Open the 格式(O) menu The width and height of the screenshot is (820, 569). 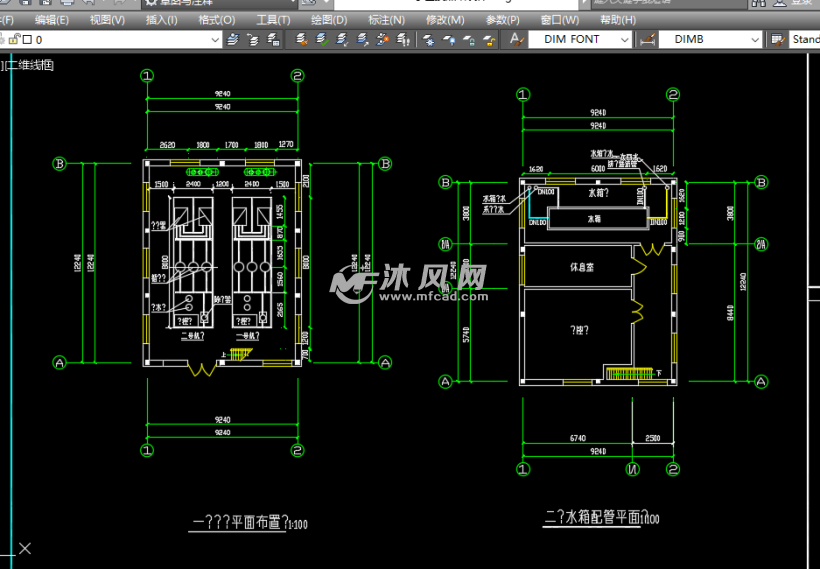click(217, 19)
